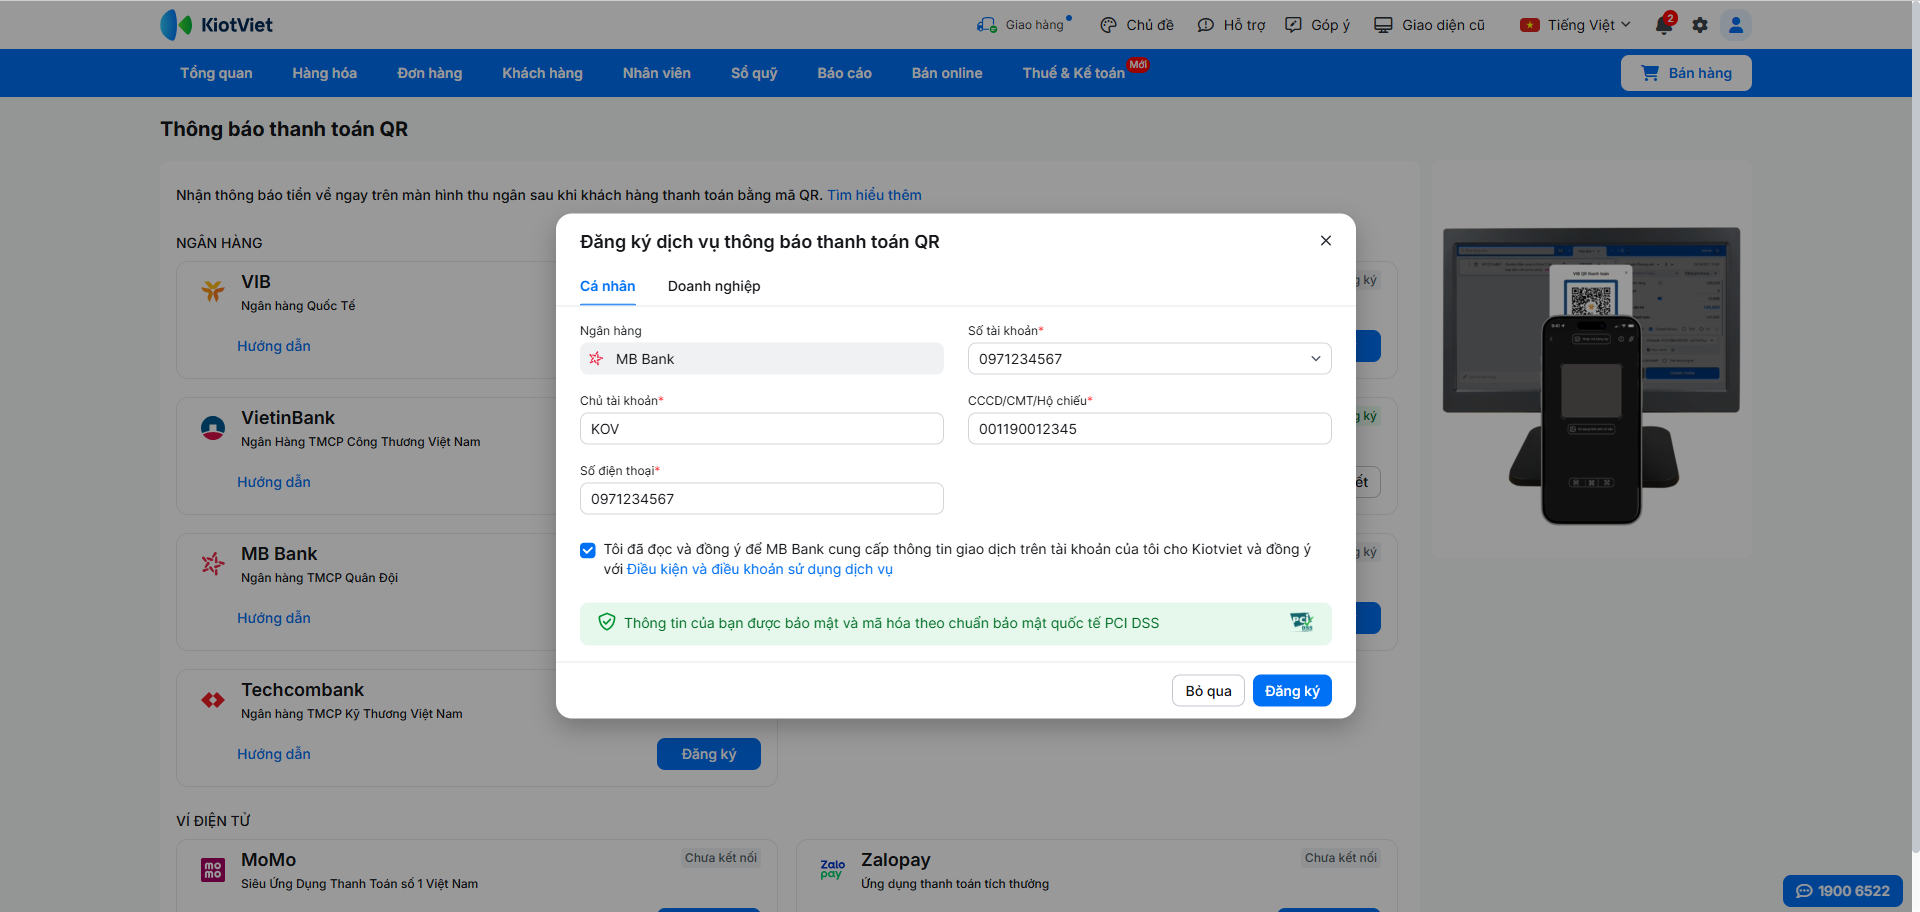Click the Bán hàng button
1920x912 pixels.
(1686, 73)
